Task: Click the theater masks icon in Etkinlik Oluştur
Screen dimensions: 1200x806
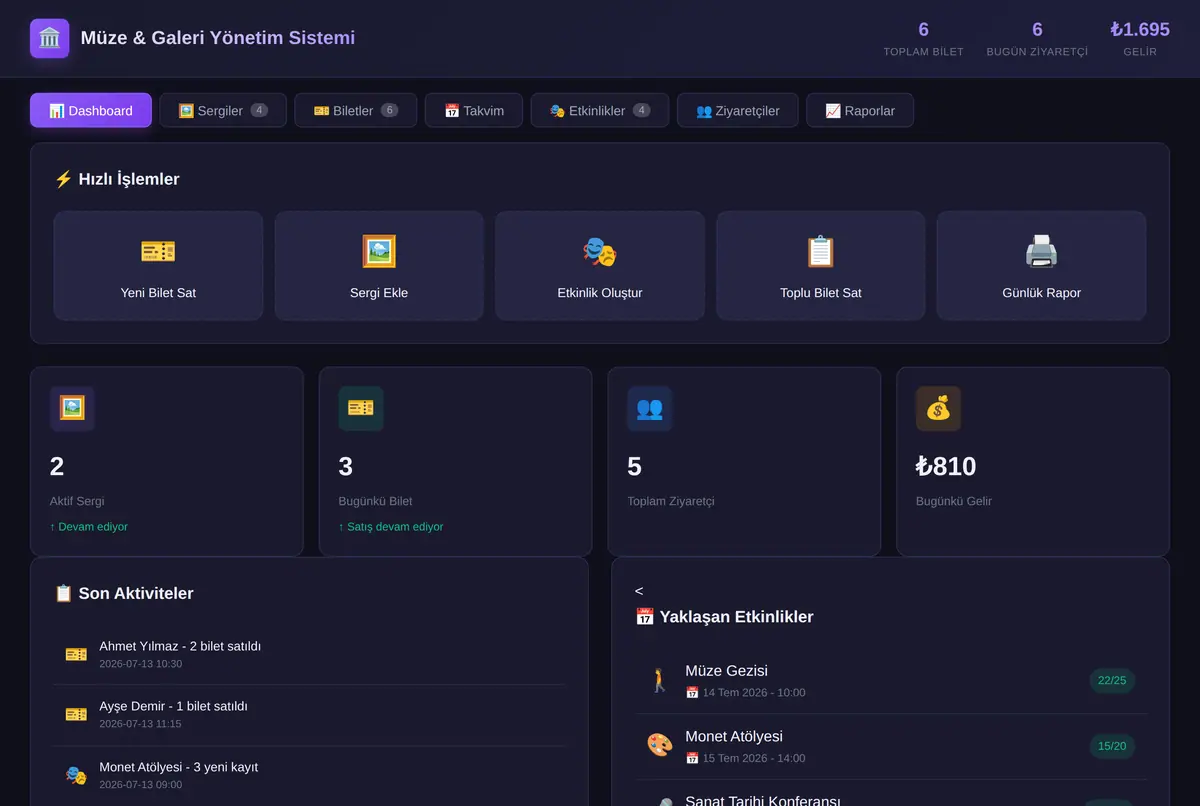Action: click(600, 251)
